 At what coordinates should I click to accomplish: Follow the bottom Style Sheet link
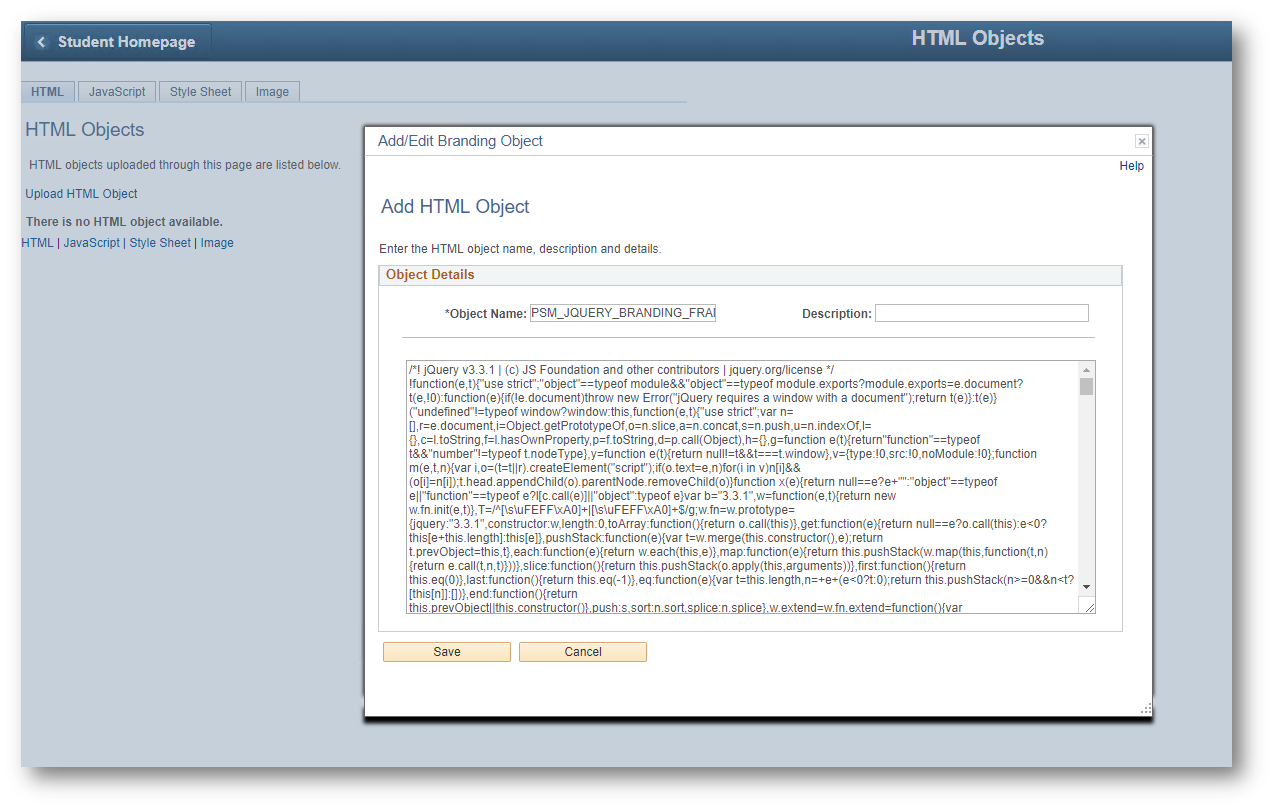(160, 243)
